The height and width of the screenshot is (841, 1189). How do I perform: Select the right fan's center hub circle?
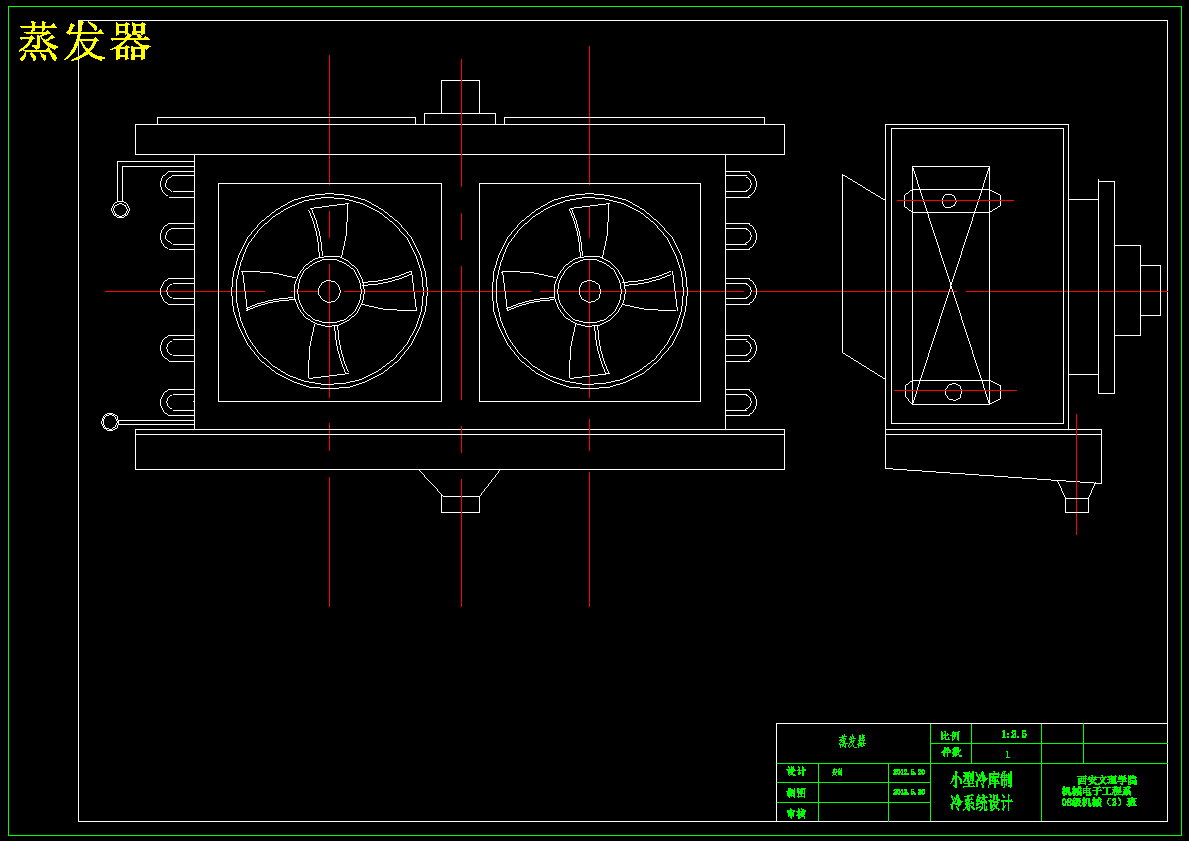(590, 291)
